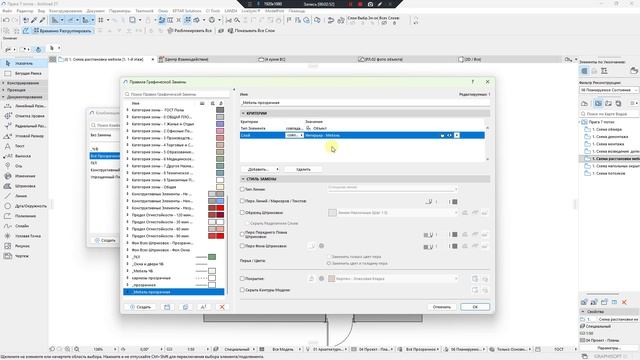
Task: Enable the Покрытие surface override checkbox
Action: [x=242, y=278]
